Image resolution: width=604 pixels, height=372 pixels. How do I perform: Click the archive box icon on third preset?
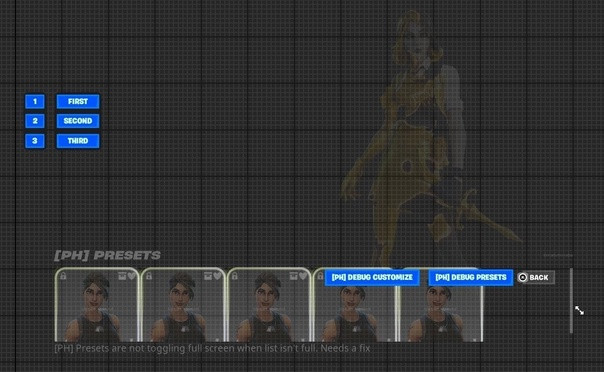(294, 276)
